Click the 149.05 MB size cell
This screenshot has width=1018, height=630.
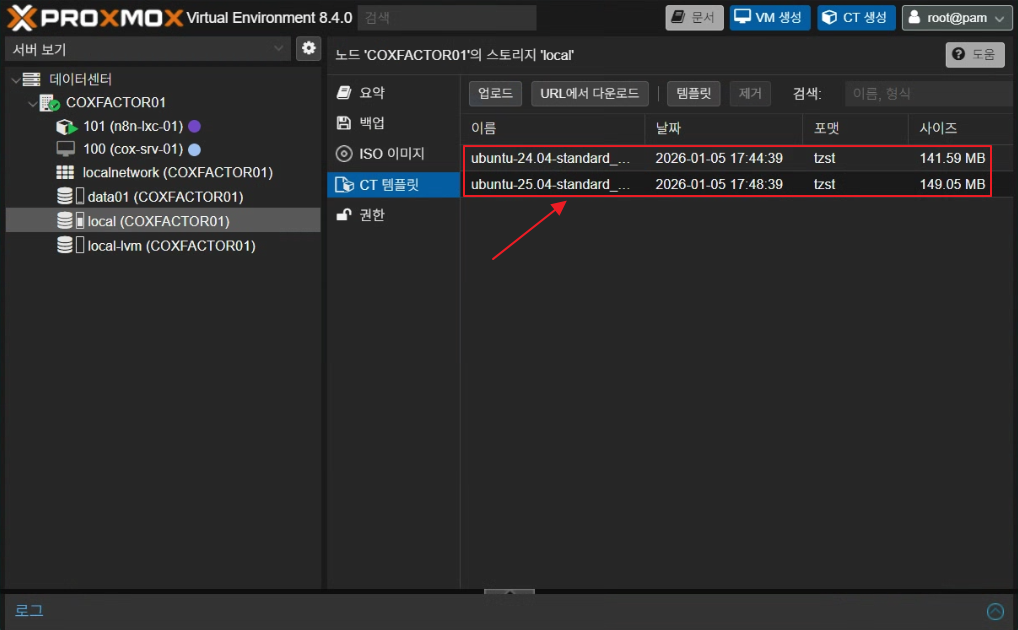[952, 184]
